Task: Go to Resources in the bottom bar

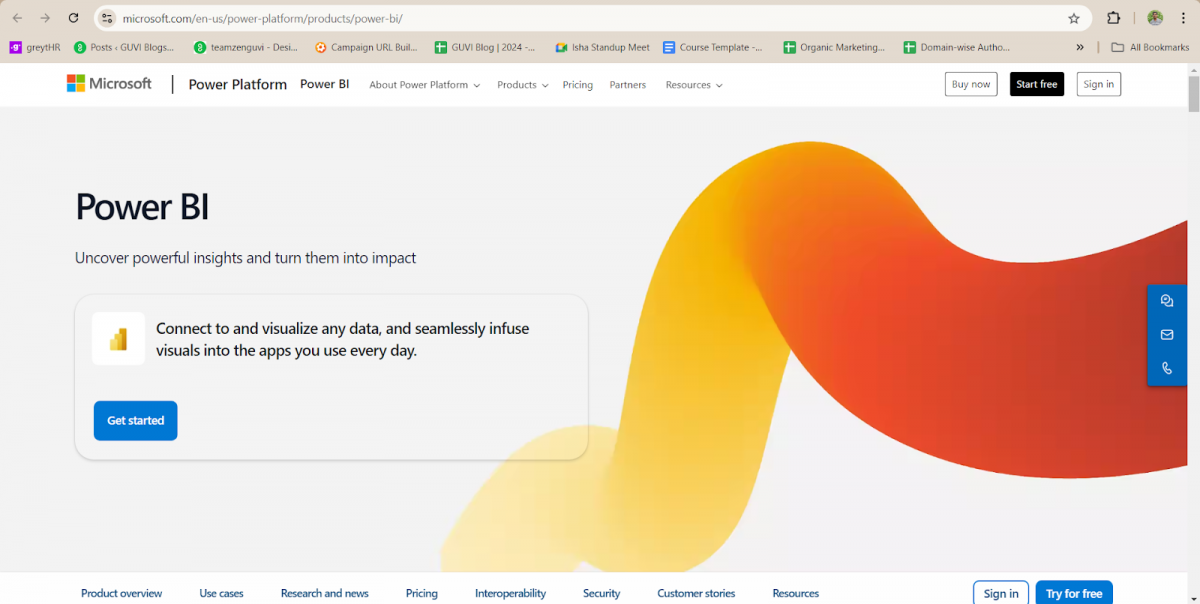Action: 796,593
